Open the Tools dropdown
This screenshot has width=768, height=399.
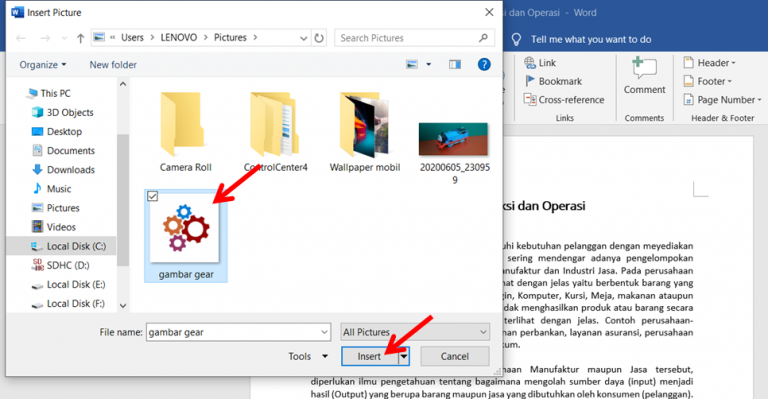point(308,356)
